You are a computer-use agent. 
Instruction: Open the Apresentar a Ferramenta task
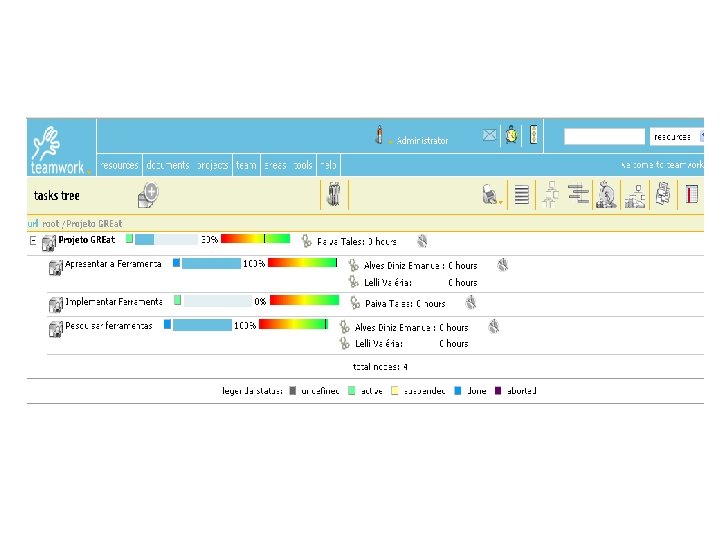(113, 264)
